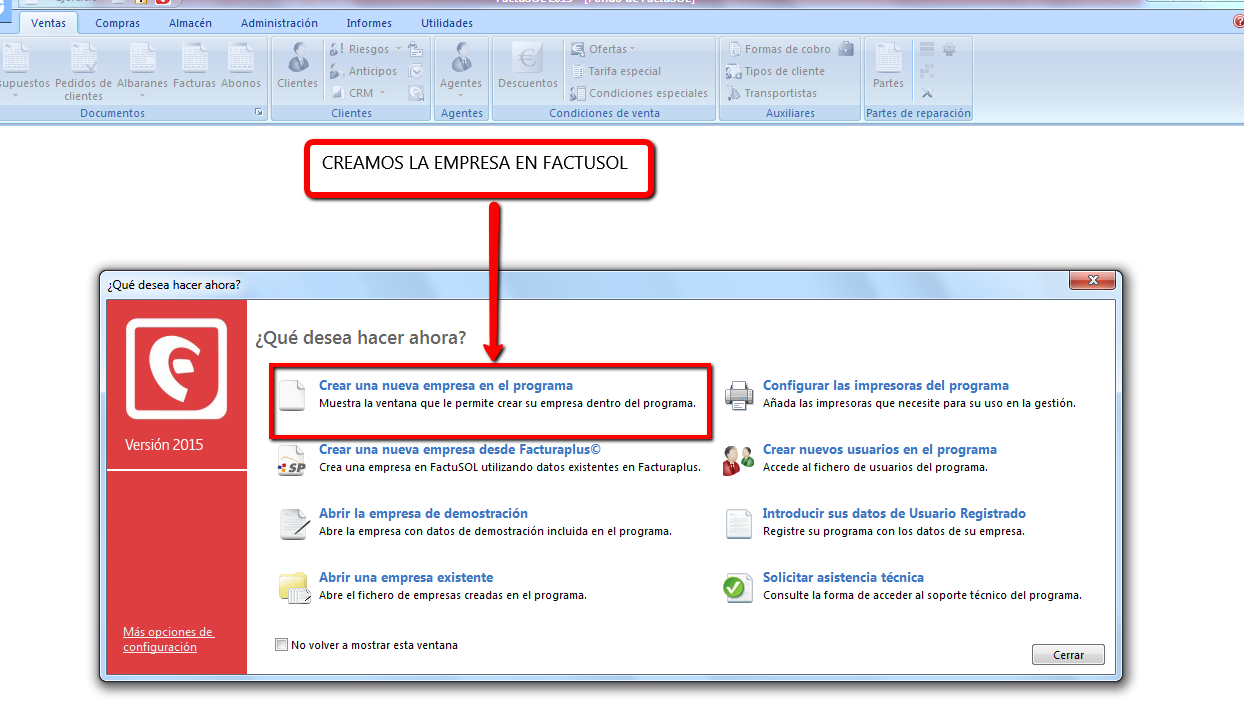Open Condiciones especiales in the ribbon

[x=639, y=93]
